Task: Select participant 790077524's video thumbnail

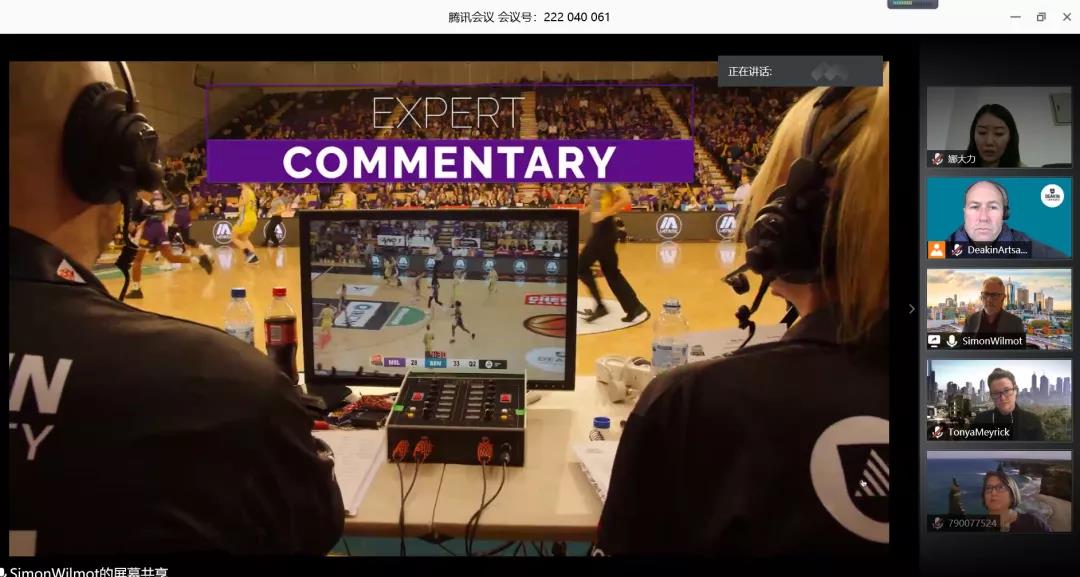Action: click(998, 489)
